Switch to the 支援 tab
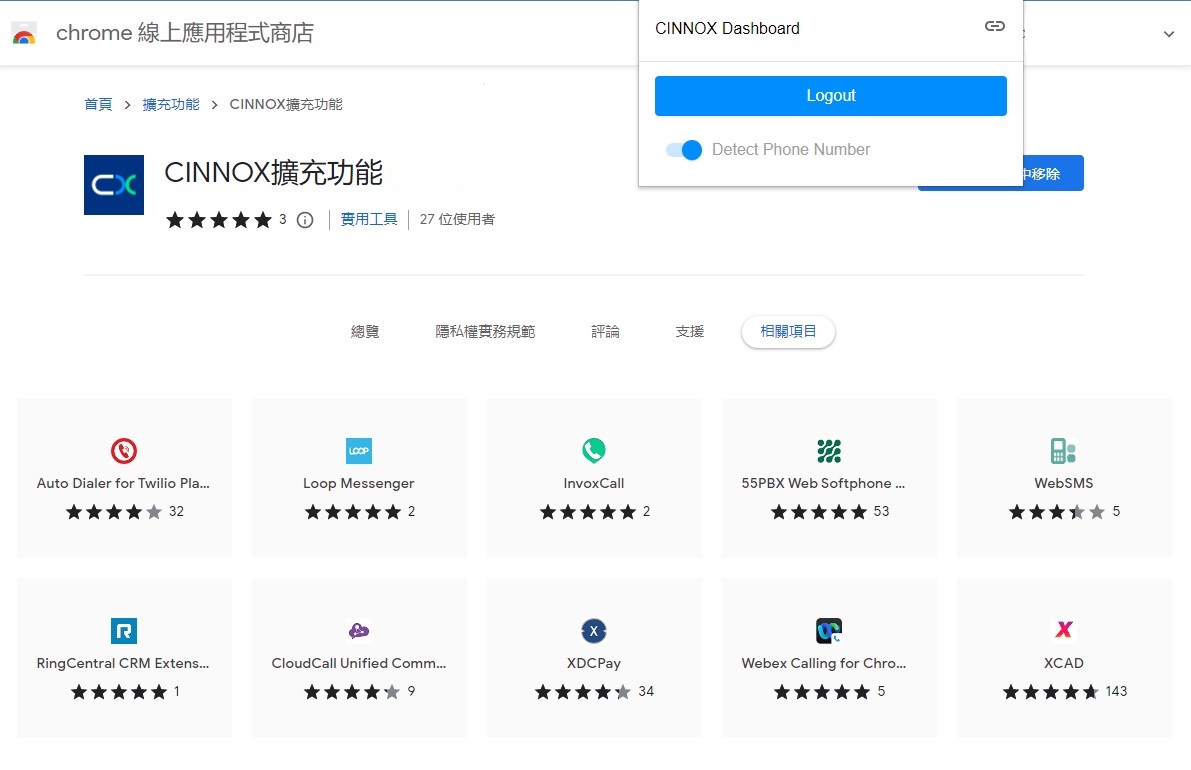The width and height of the screenshot is (1191, 770). coord(690,332)
